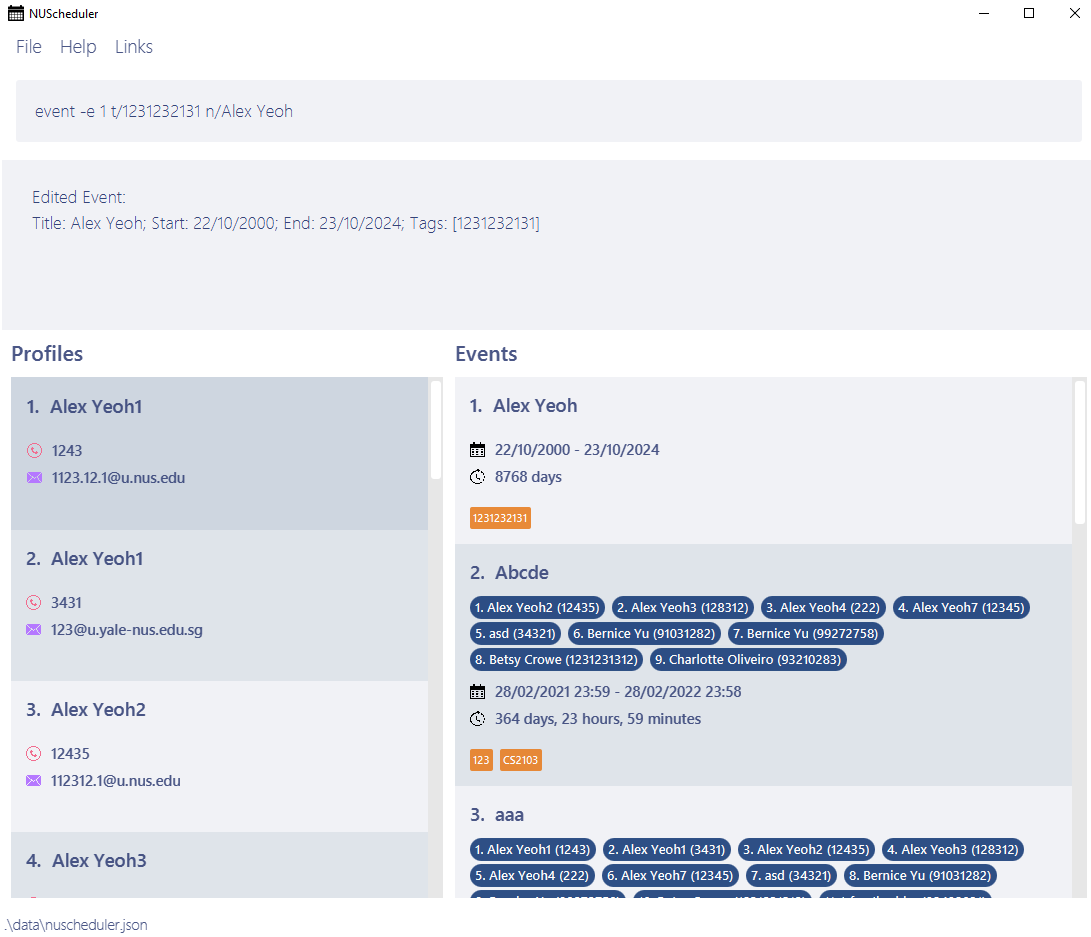Select event title 3. aaa
The height and width of the screenshot is (937, 1091).
pyautogui.click(x=497, y=815)
